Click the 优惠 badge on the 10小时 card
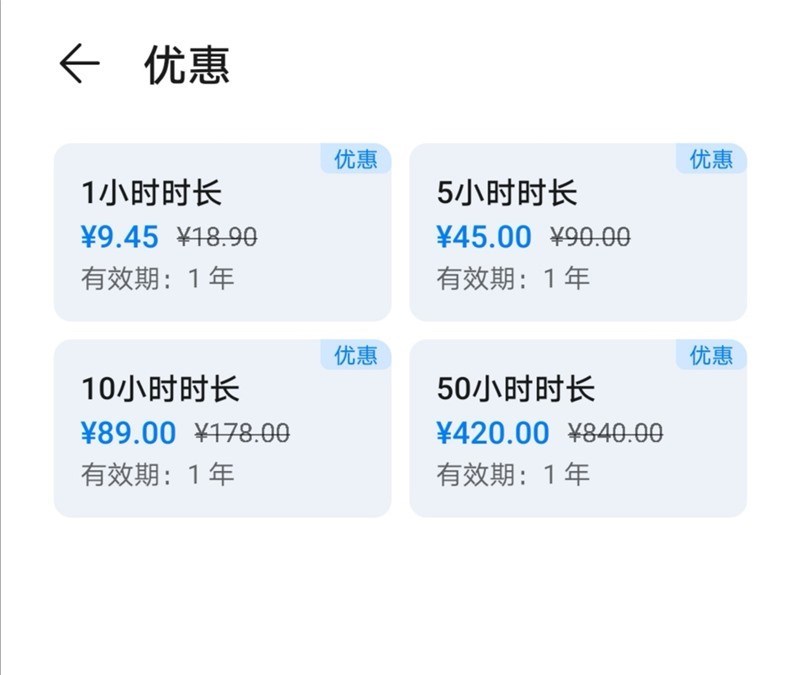Viewport: 800px width, 675px height. coord(356,355)
